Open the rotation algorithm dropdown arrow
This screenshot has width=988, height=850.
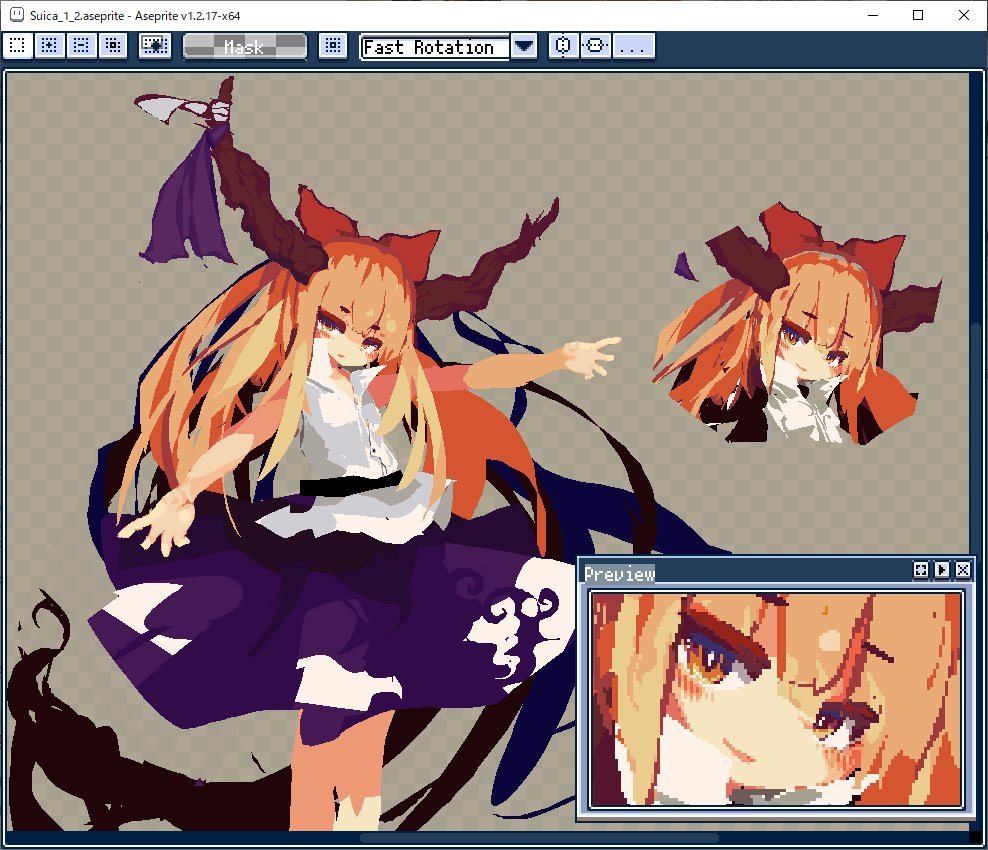tap(524, 47)
